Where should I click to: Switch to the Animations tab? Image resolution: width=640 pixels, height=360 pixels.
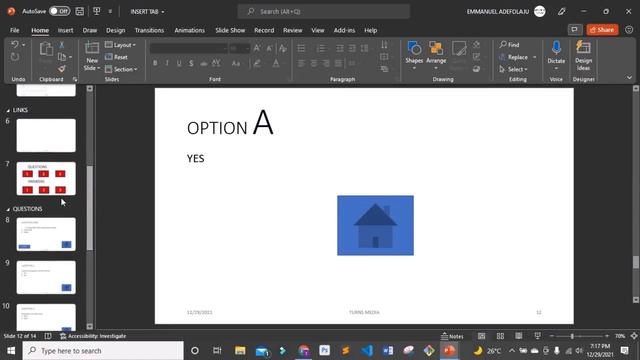point(189,30)
